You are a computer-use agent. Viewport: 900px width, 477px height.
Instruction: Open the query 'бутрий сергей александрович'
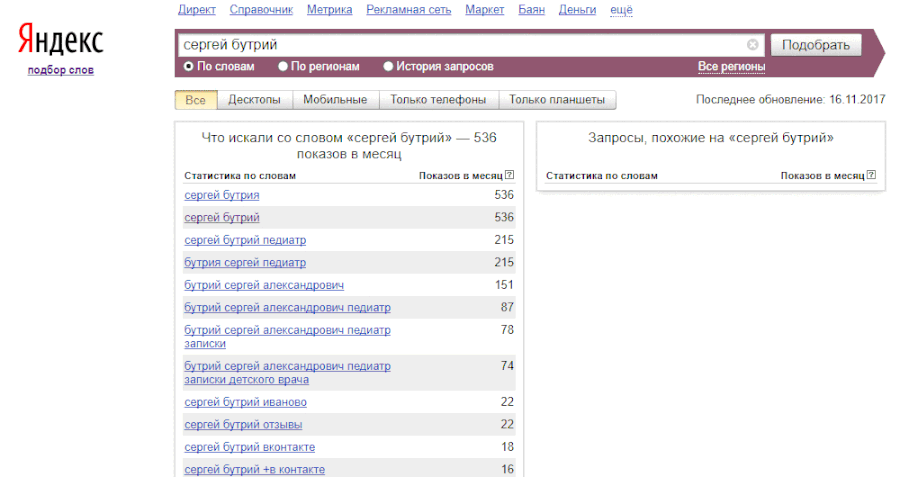tap(264, 285)
